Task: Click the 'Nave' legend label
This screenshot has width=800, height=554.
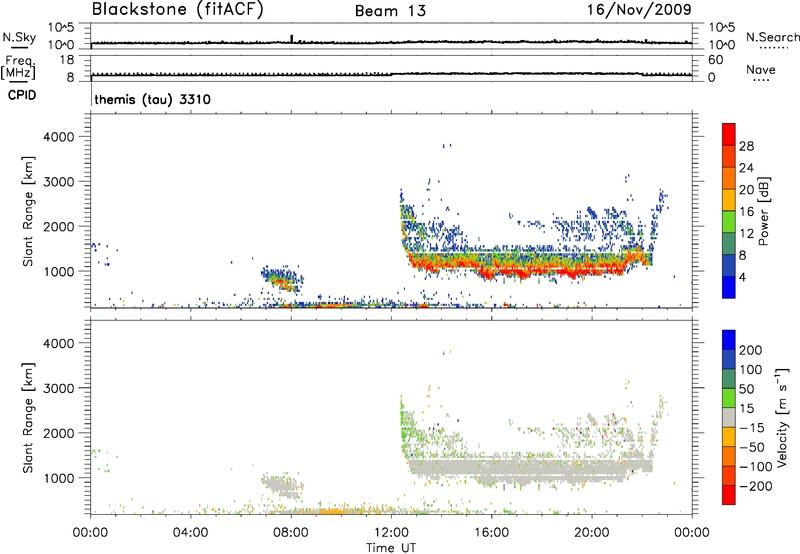Action: tap(761, 69)
